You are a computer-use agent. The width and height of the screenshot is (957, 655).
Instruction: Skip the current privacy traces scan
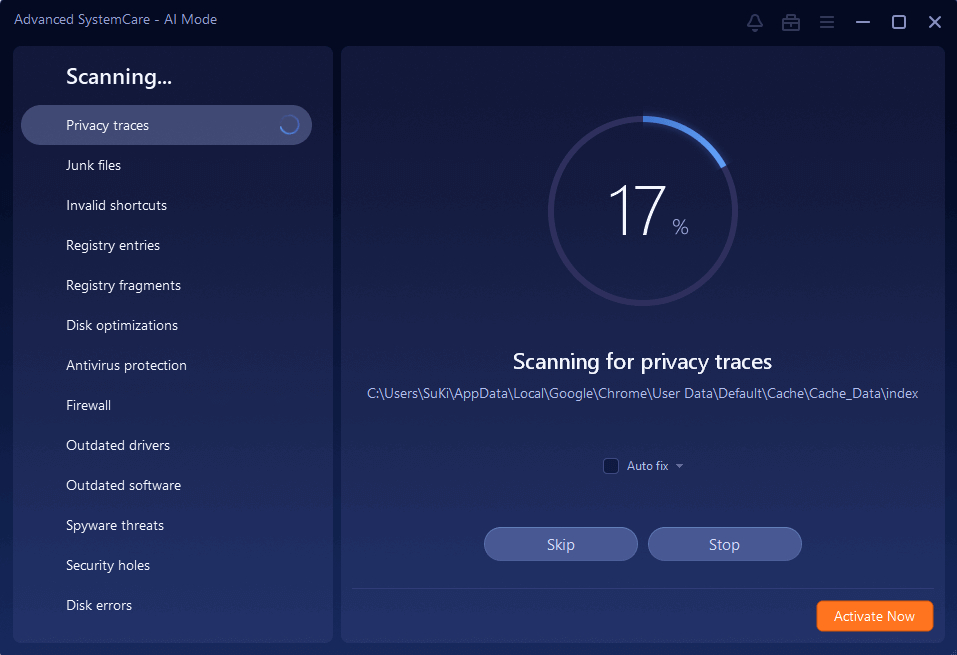coord(561,544)
